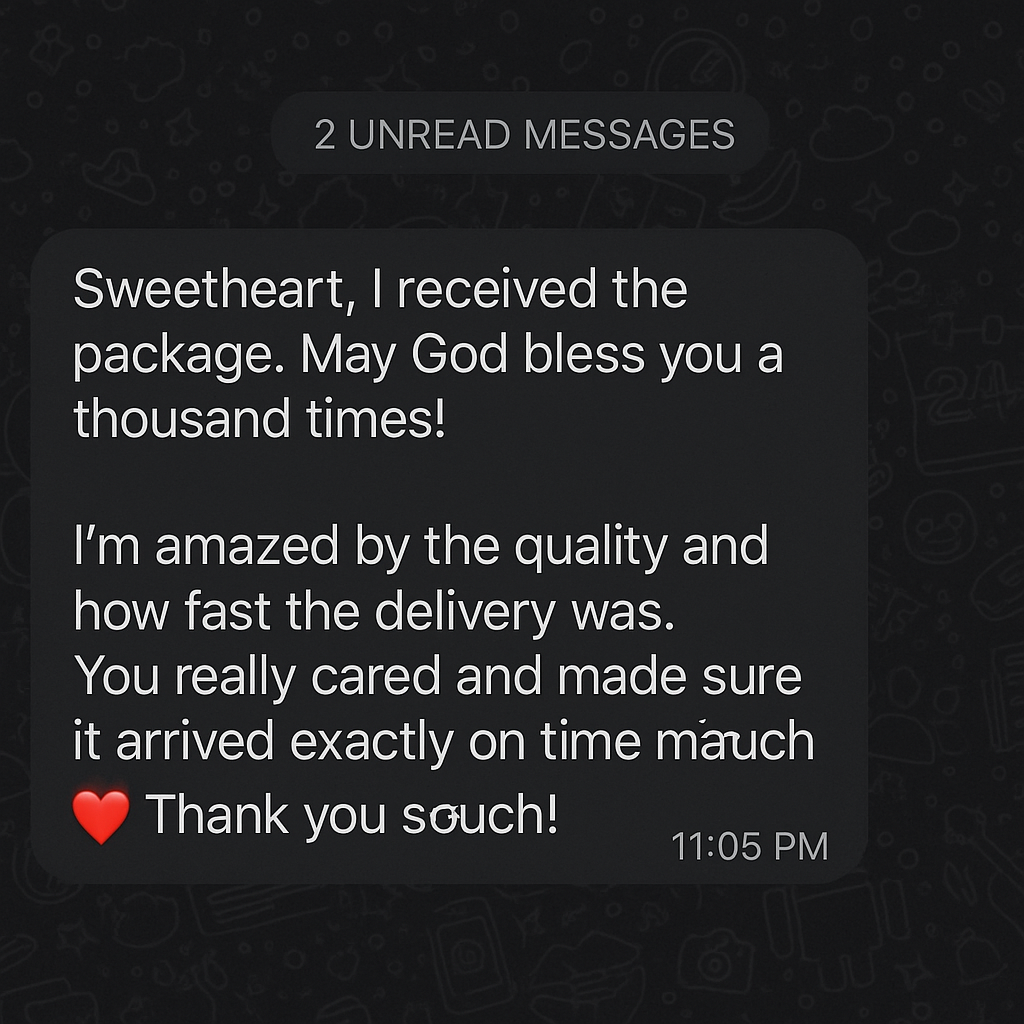
Task: Tap the calendar doodle showing 24
Action: [x=959, y=398]
